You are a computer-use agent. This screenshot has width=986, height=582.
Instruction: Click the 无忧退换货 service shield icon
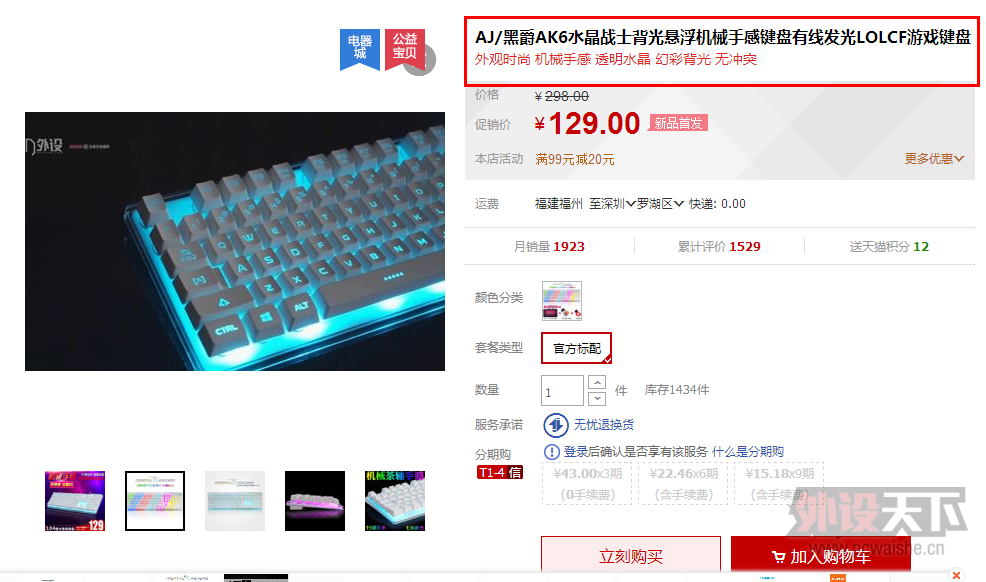tap(555, 426)
